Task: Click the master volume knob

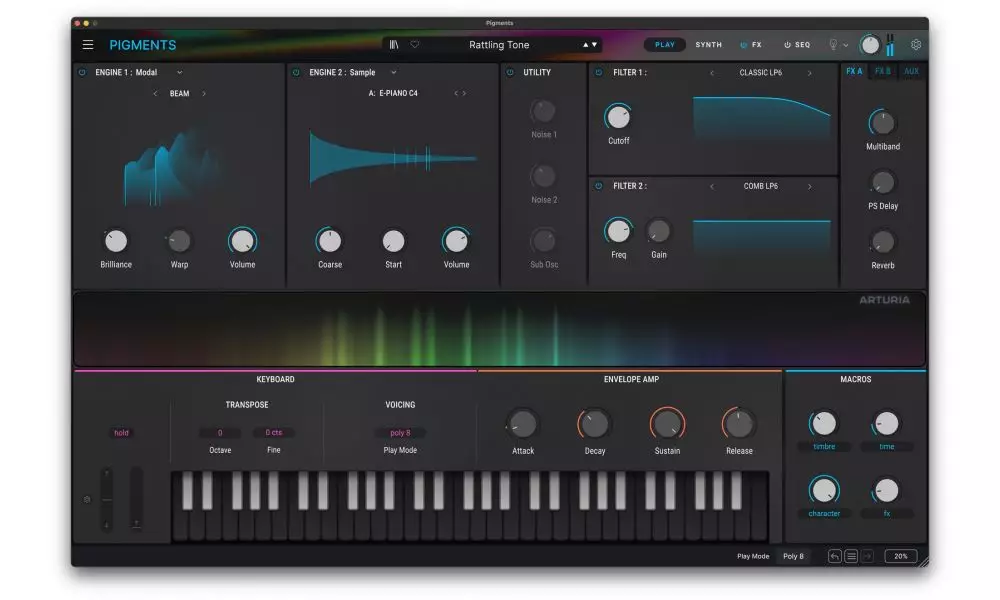Action: pos(870,45)
